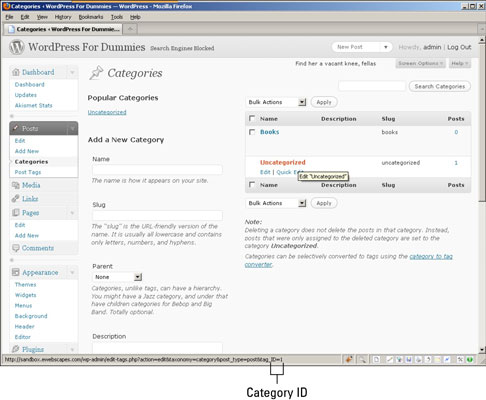Image resolution: width=486 pixels, height=400 pixels.
Task: Click the top Apply button
Action: (x=324, y=102)
